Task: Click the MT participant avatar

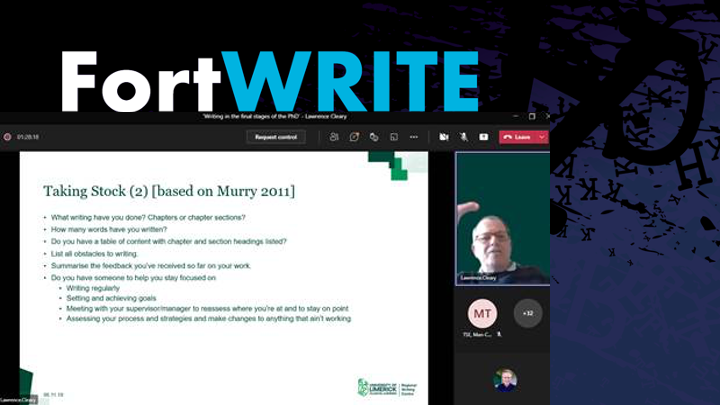Action: [482, 314]
